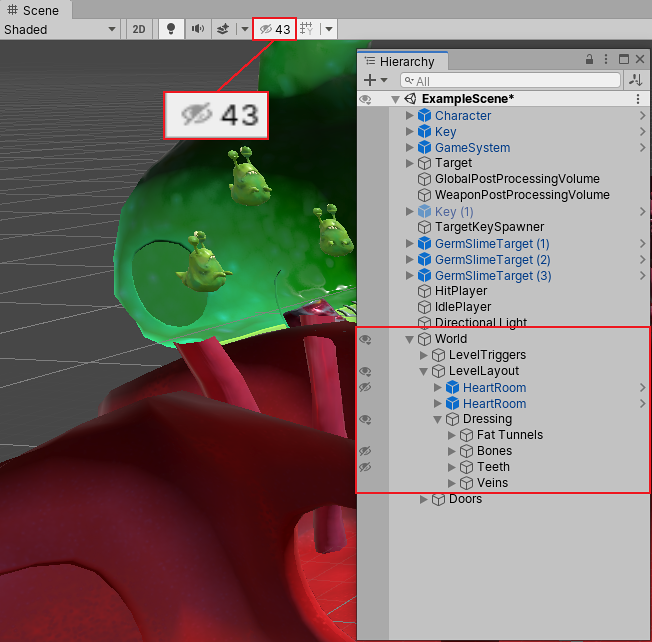Select the Key prefab icon
This screenshot has height=642, width=652.
click(424, 131)
